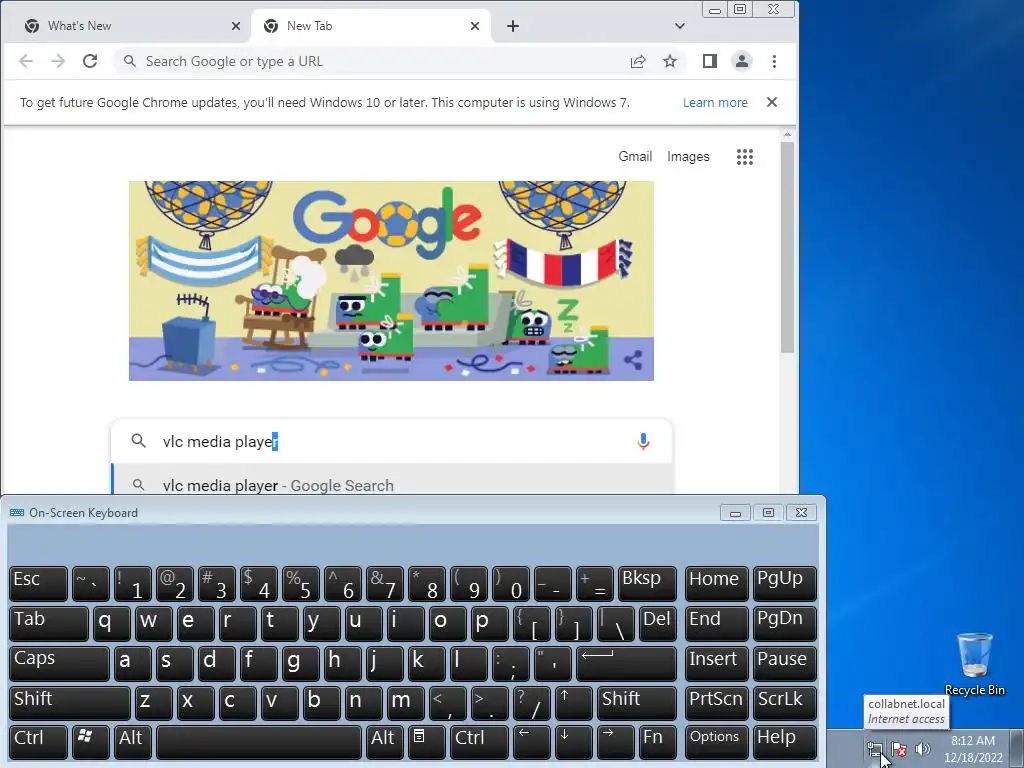
Task: Click the Chrome page vertical scrollbar
Action: [x=788, y=248]
